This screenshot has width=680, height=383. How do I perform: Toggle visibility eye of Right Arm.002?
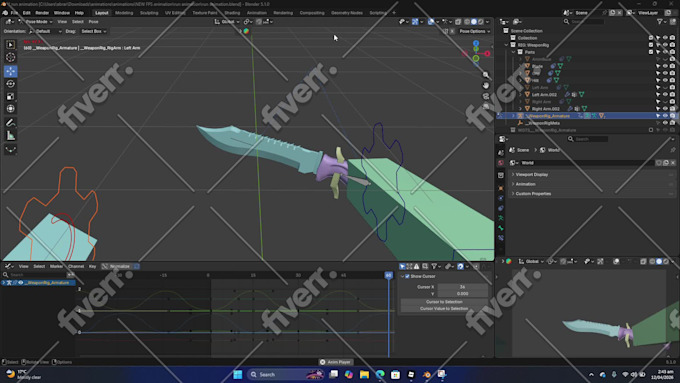[x=665, y=108]
